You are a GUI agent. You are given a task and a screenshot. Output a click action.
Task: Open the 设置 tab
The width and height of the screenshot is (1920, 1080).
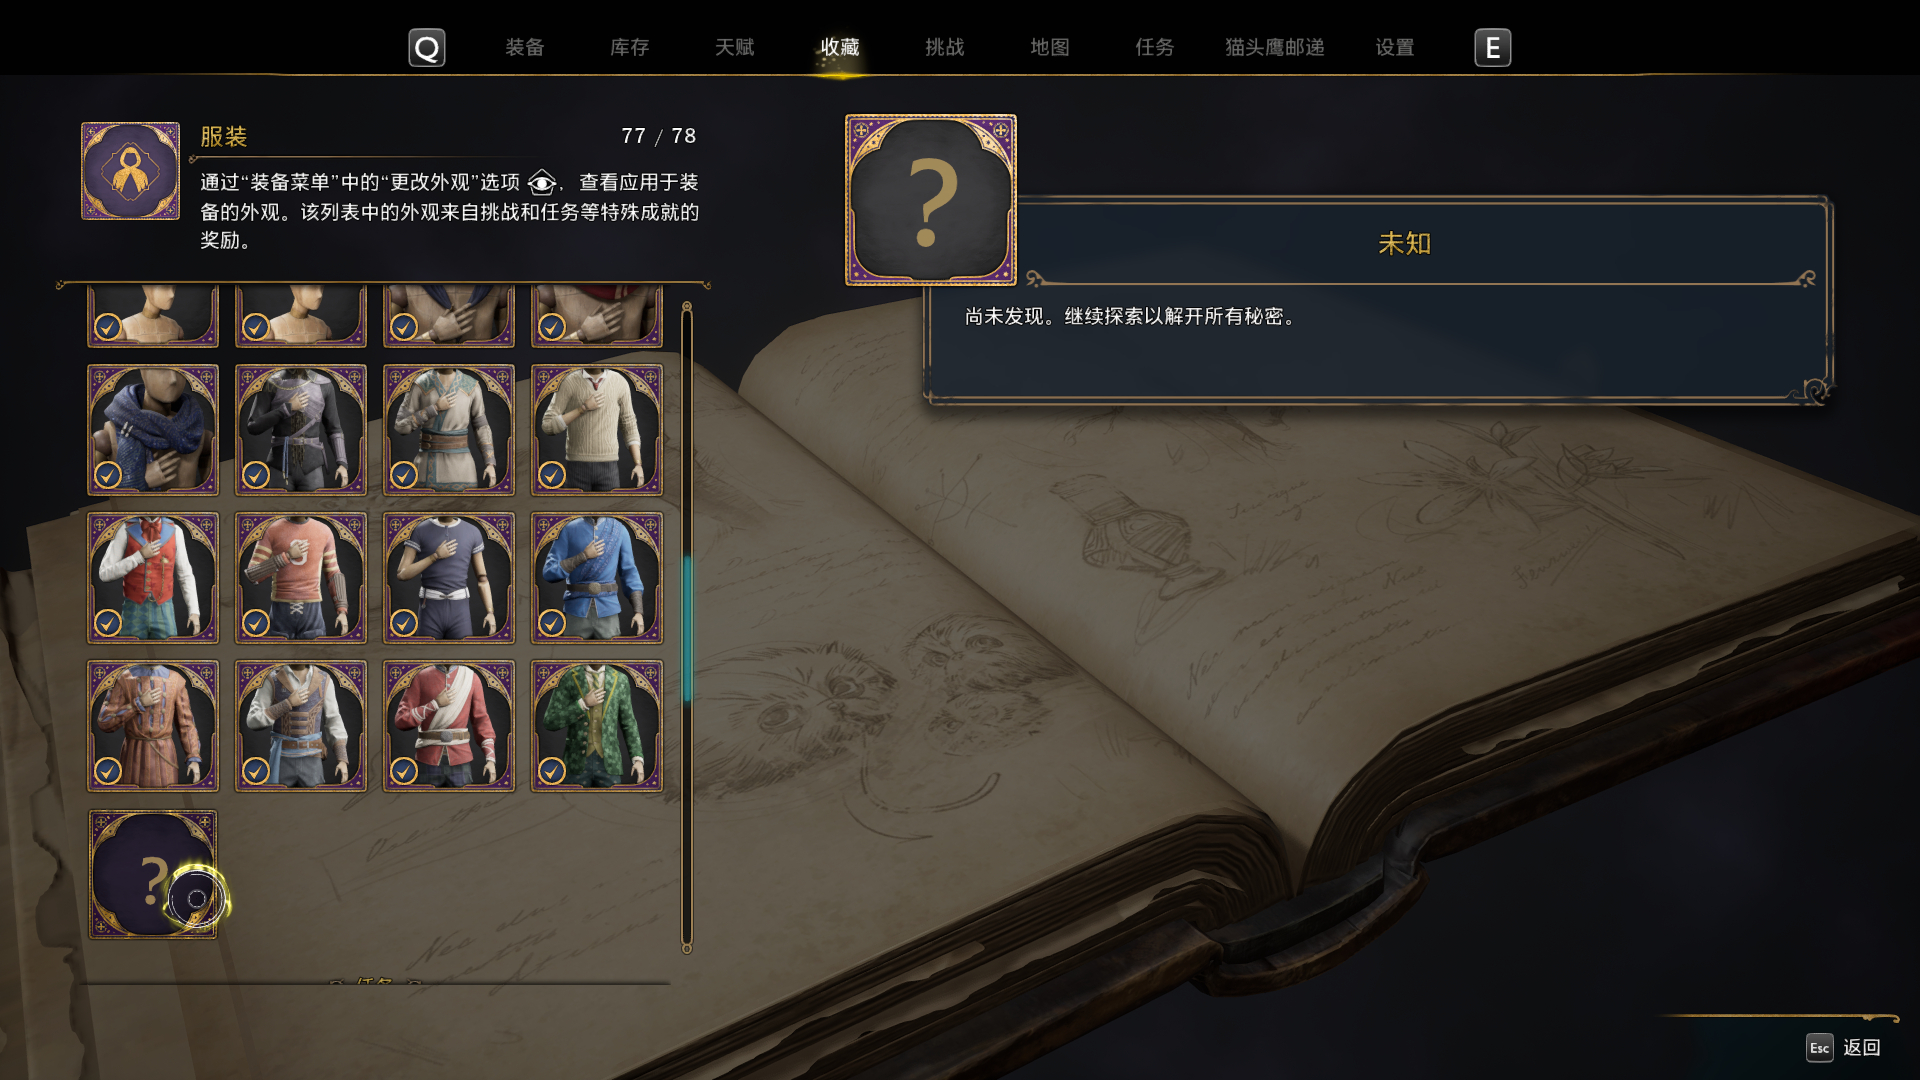click(x=1394, y=47)
